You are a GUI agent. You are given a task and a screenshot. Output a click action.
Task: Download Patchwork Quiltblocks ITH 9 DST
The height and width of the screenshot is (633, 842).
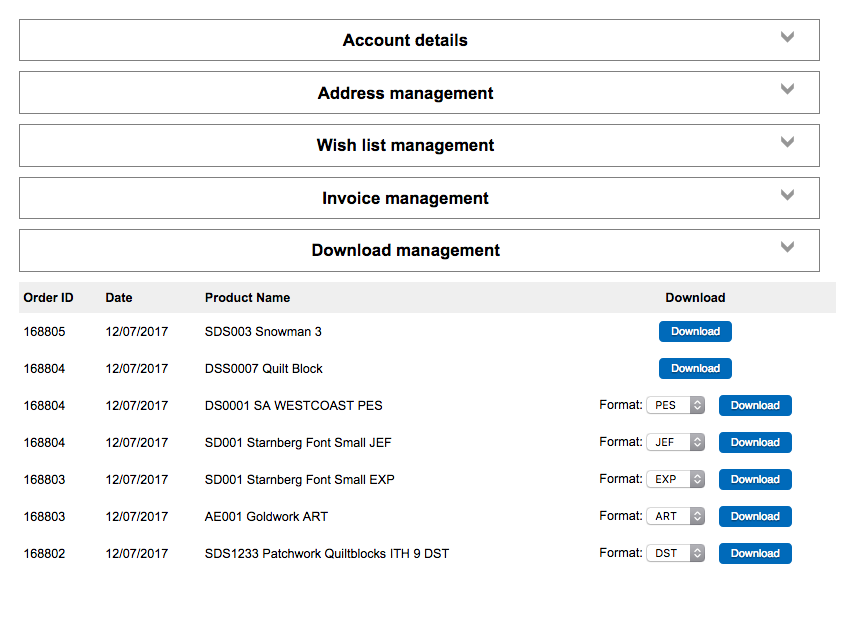tap(755, 554)
